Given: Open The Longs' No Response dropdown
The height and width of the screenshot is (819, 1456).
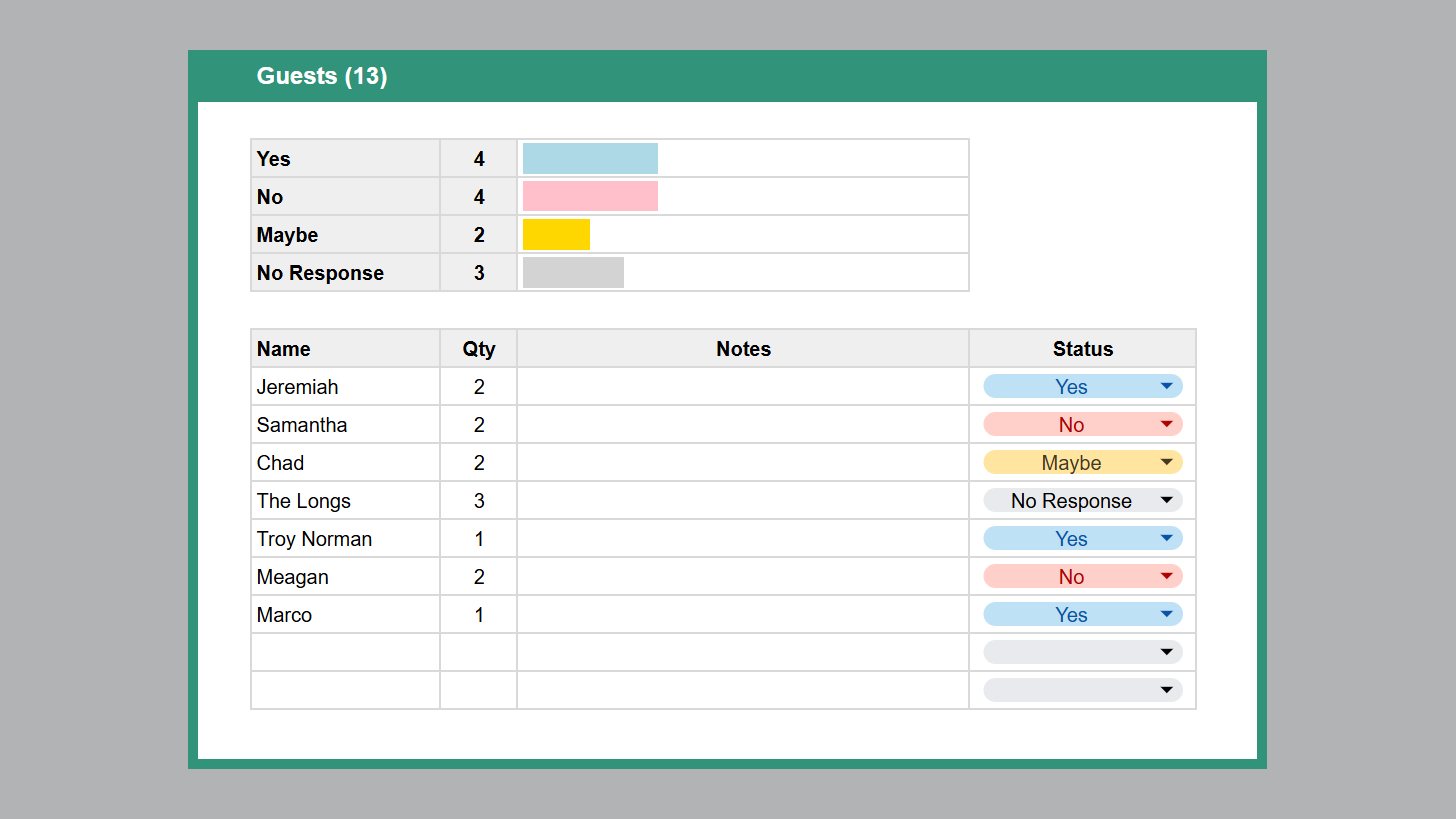Looking at the screenshot, I should coord(1082,501).
